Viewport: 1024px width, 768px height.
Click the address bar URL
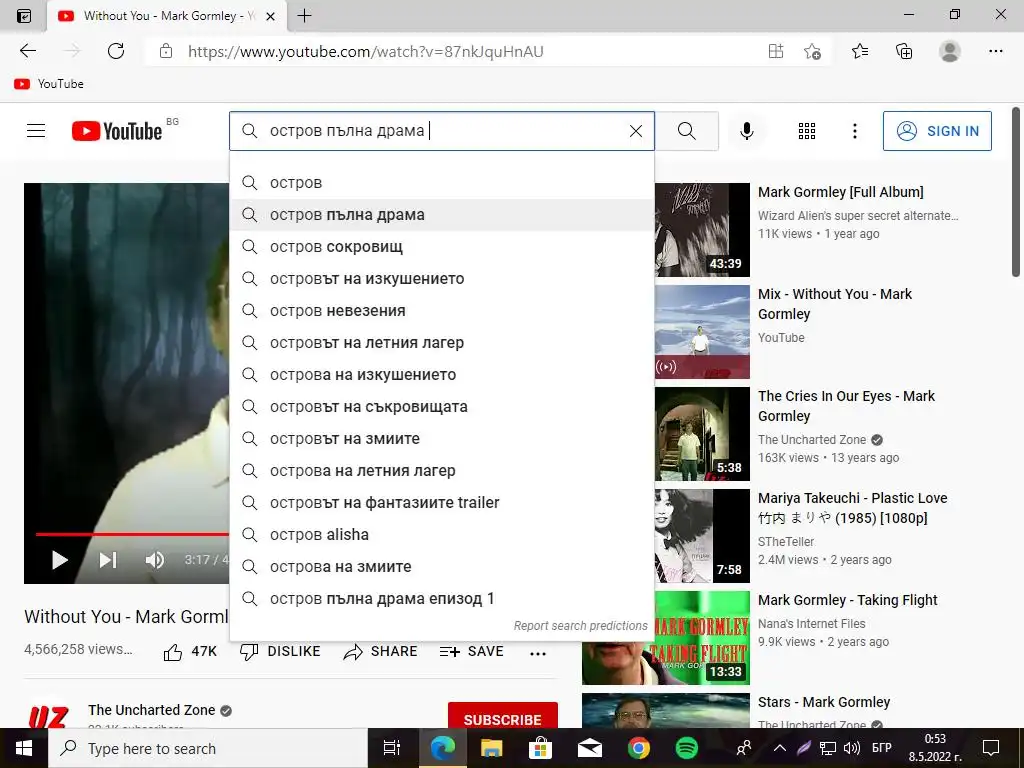[365, 52]
